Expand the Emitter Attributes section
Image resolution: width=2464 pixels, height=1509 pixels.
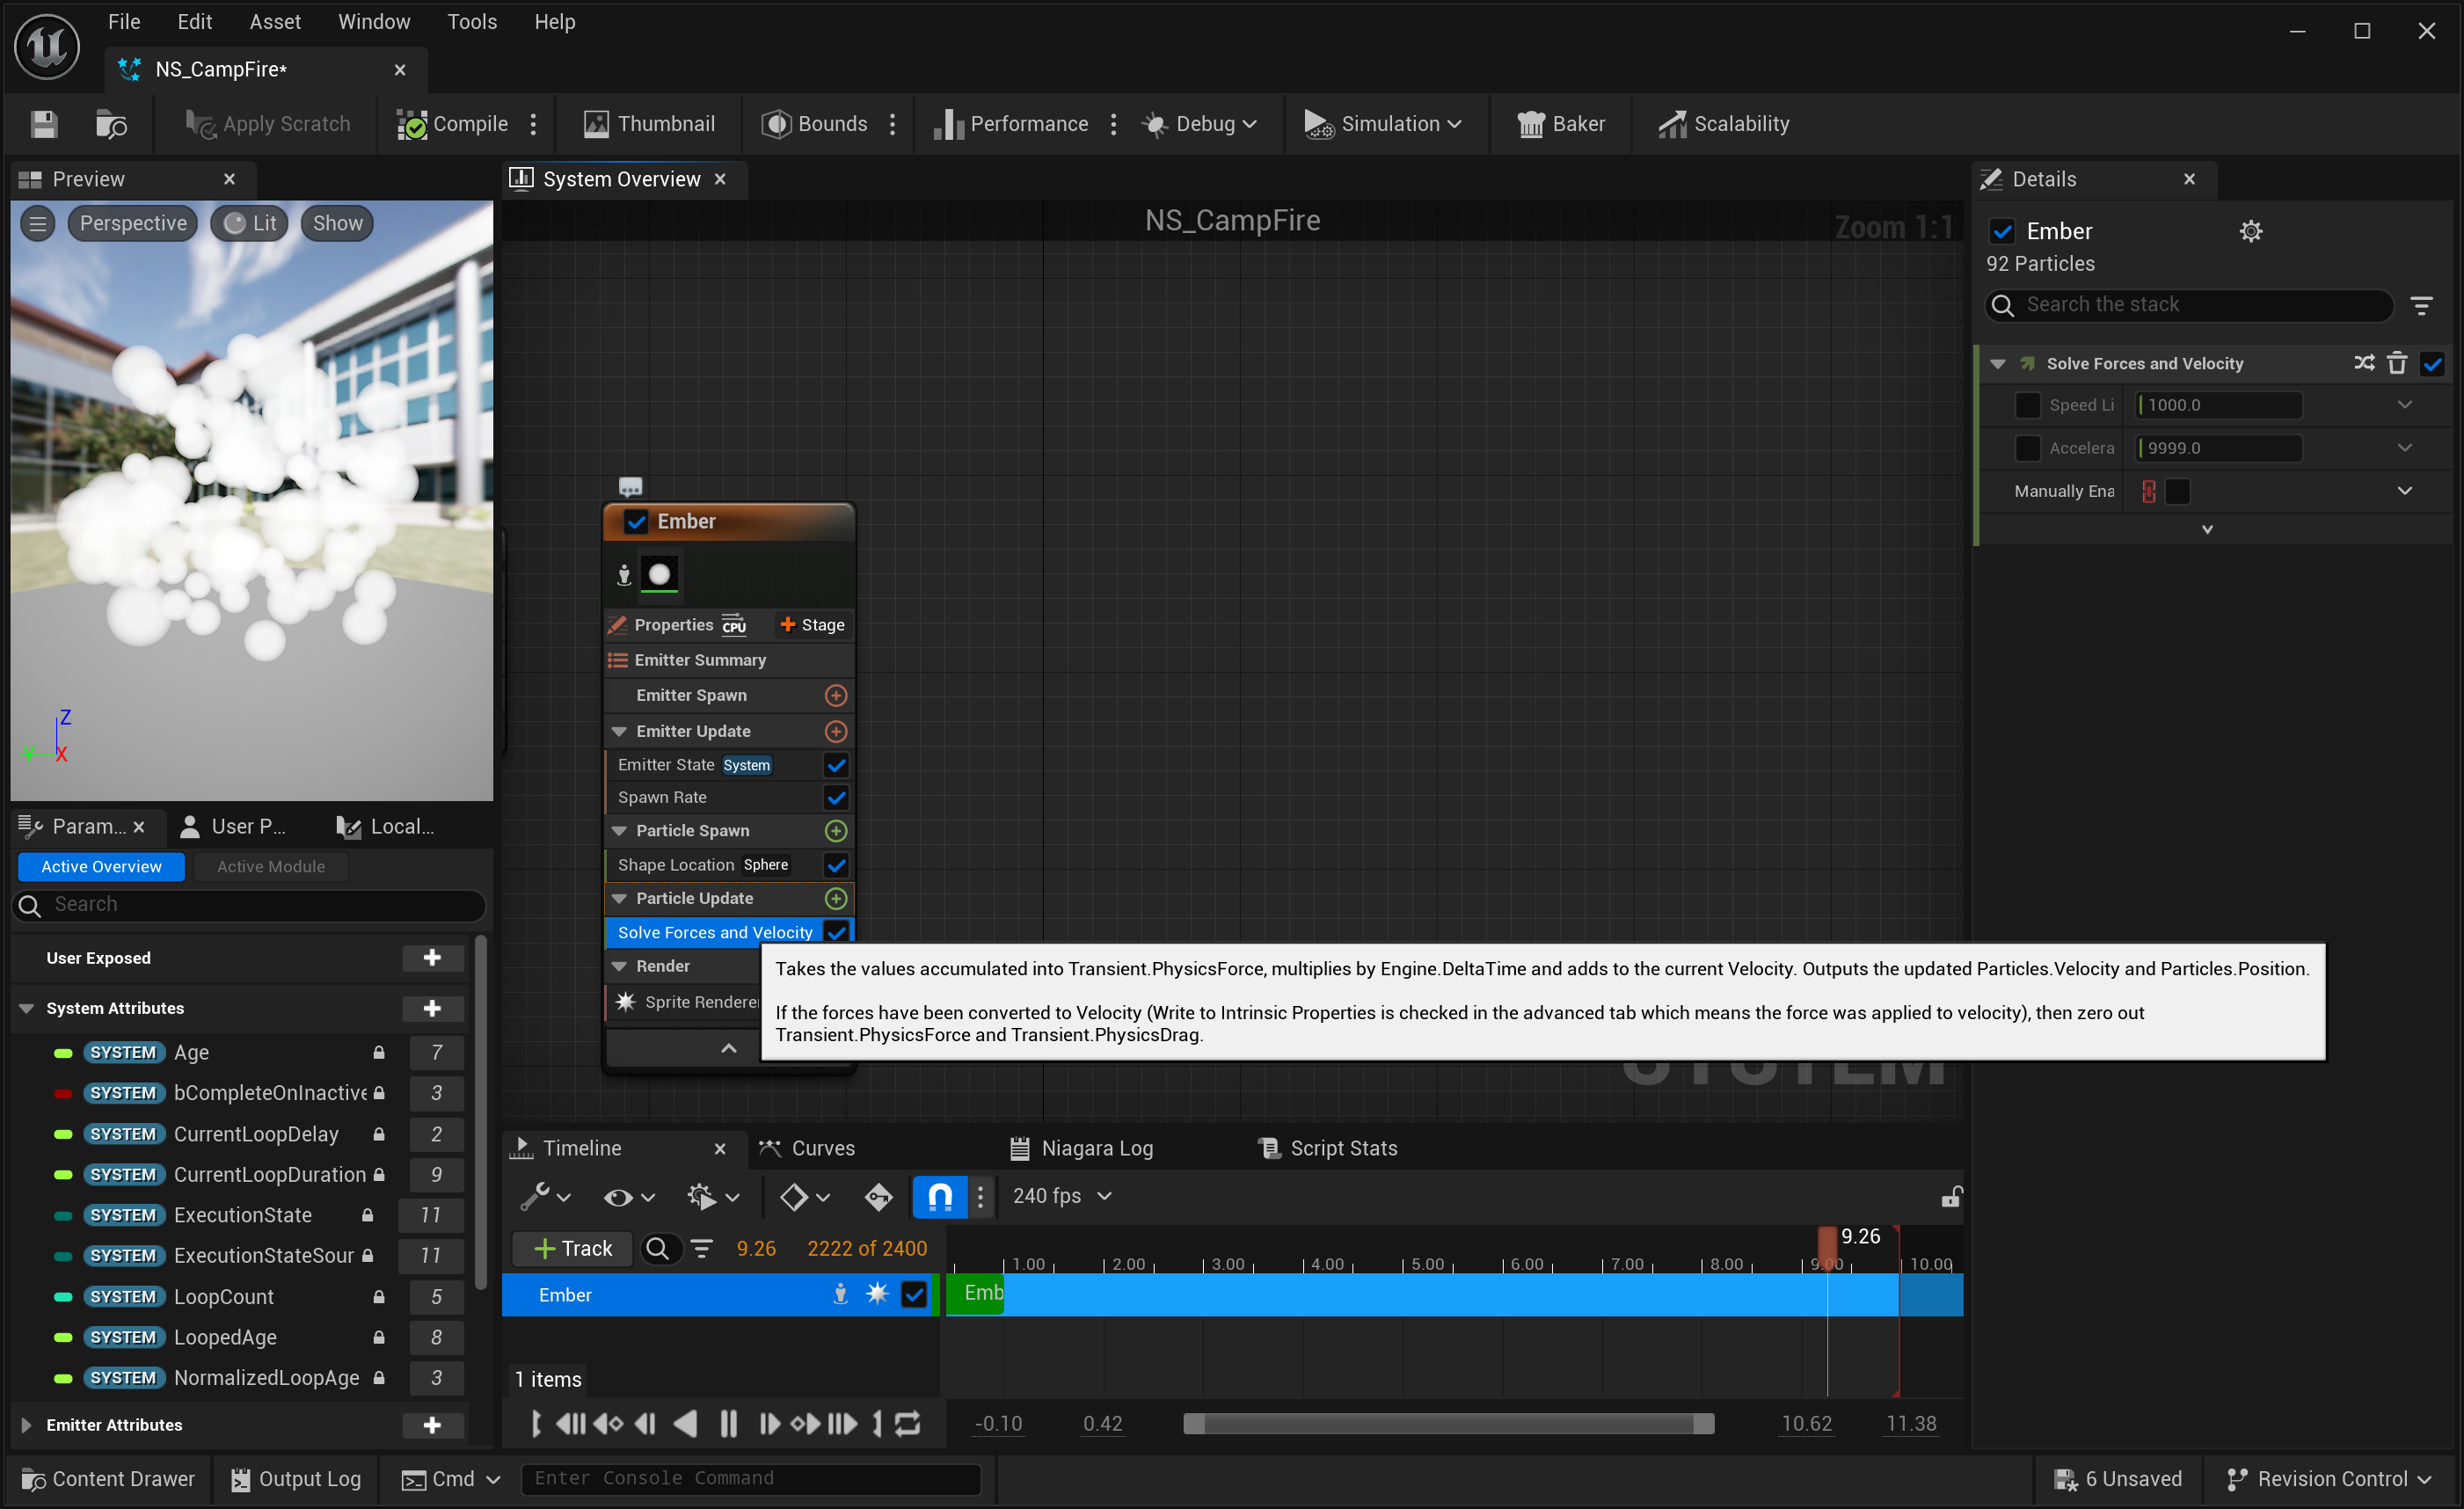[x=27, y=1425]
